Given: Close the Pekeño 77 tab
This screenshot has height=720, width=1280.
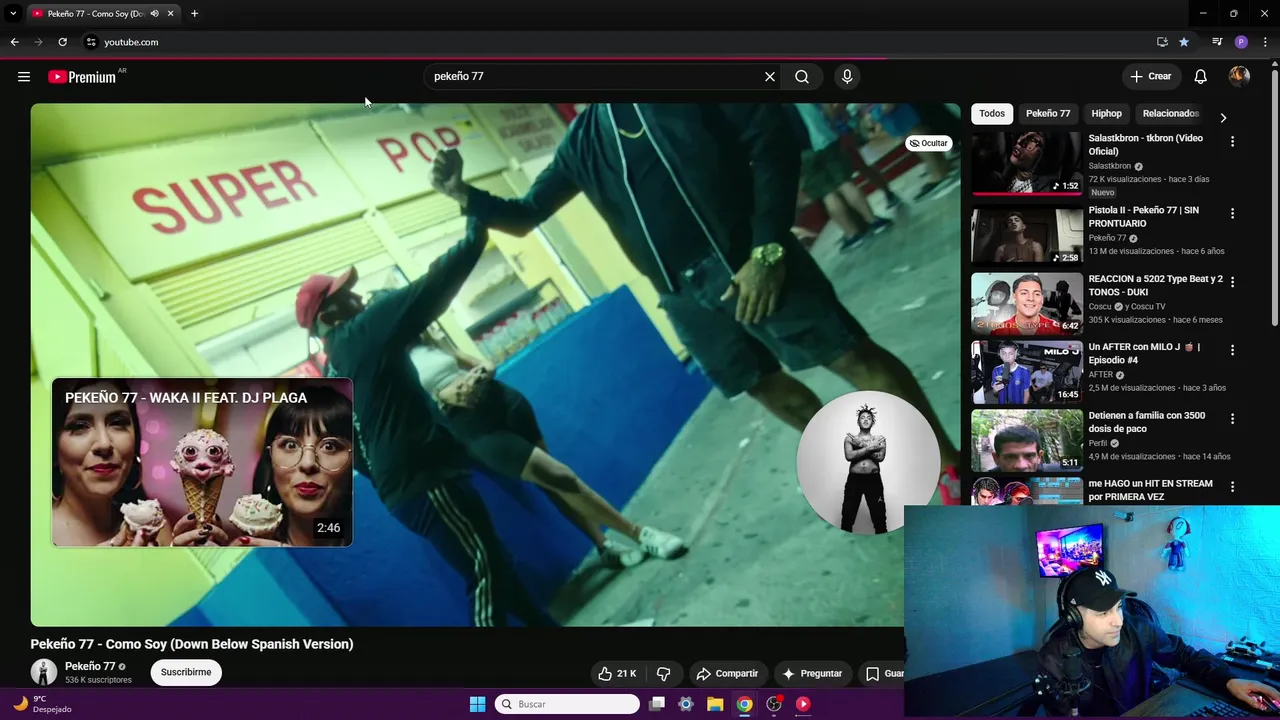Looking at the screenshot, I should point(170,13).
